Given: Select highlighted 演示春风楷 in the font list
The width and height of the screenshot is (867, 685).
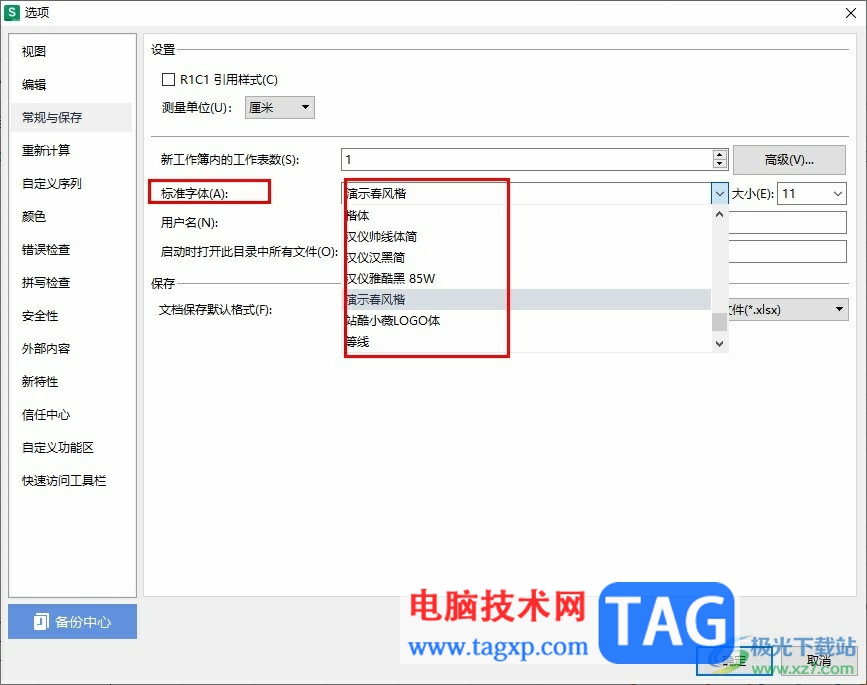Looking at the screenshot, I should click(527, 300).
